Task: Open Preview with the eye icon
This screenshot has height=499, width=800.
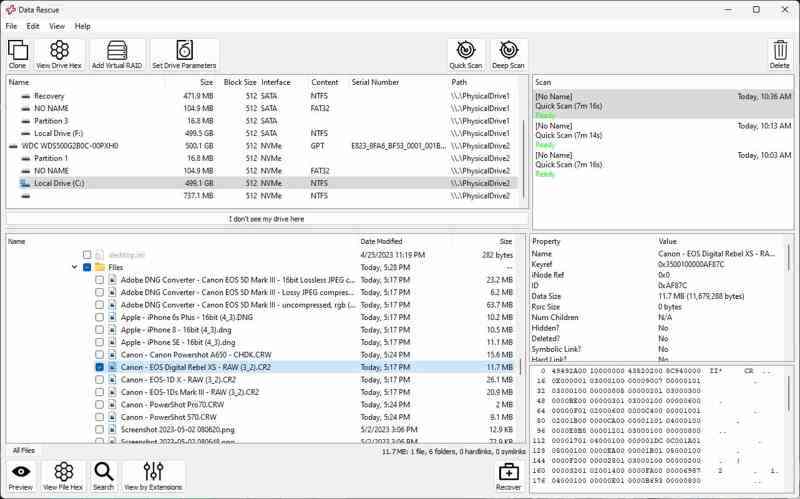Action: coord(21,475)
